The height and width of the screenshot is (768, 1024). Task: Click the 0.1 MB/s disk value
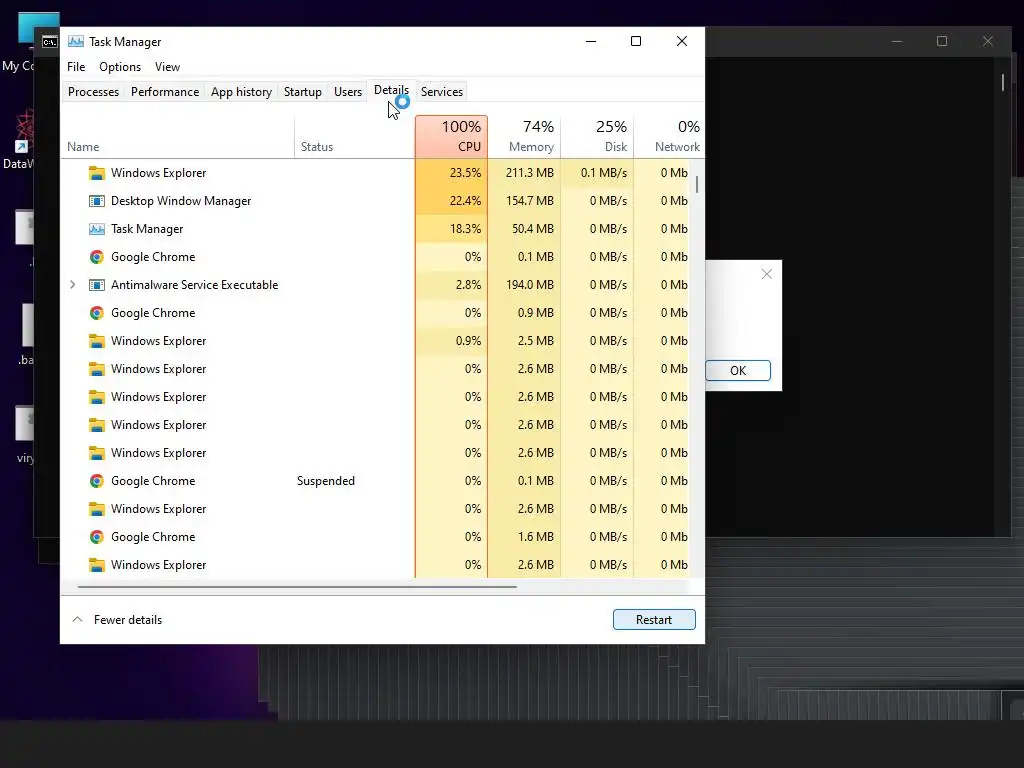(603, 173)
